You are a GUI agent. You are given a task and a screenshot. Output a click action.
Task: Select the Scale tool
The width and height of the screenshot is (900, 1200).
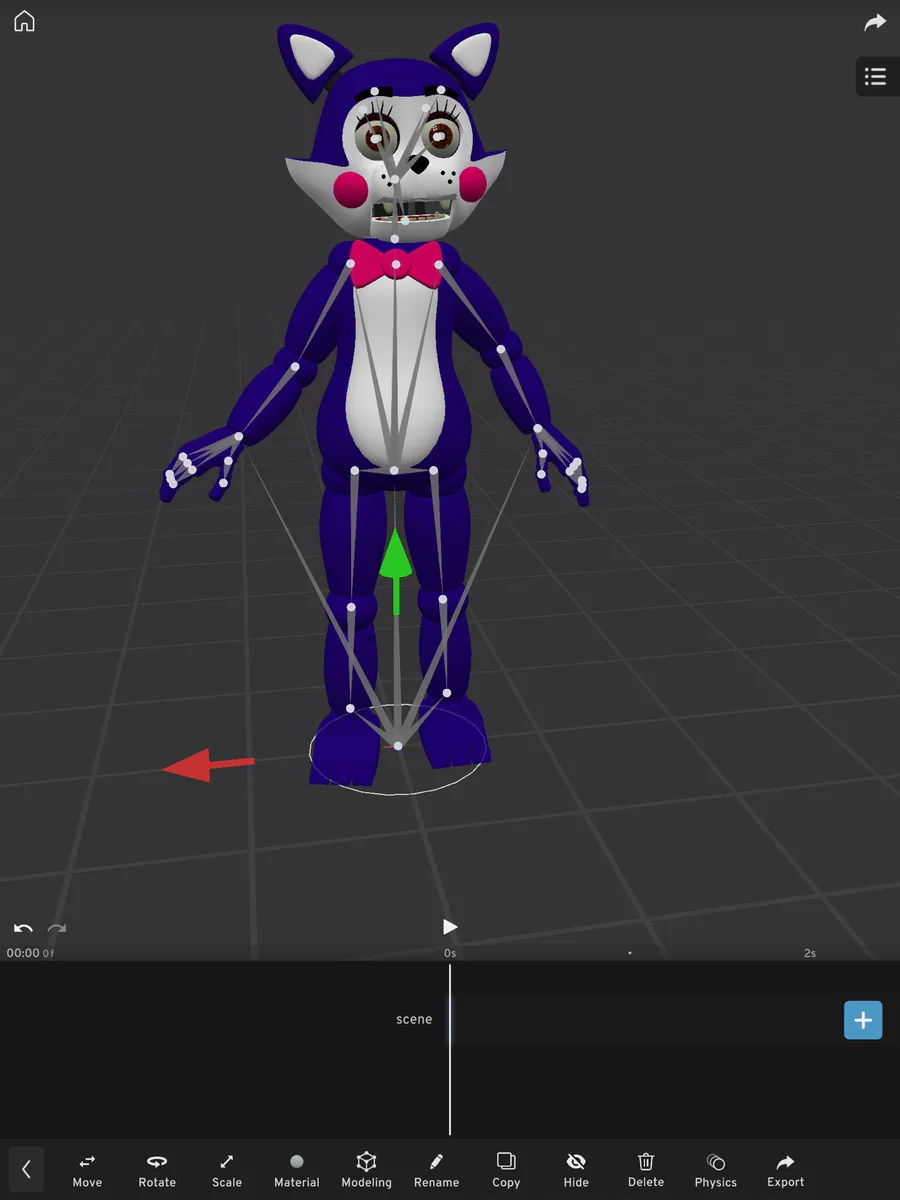[227, 1170]
